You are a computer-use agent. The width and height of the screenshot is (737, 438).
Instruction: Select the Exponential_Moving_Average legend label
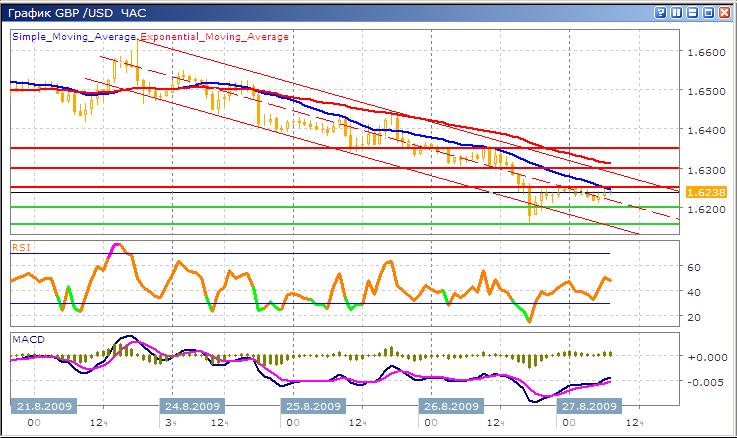tap(214, 36)
